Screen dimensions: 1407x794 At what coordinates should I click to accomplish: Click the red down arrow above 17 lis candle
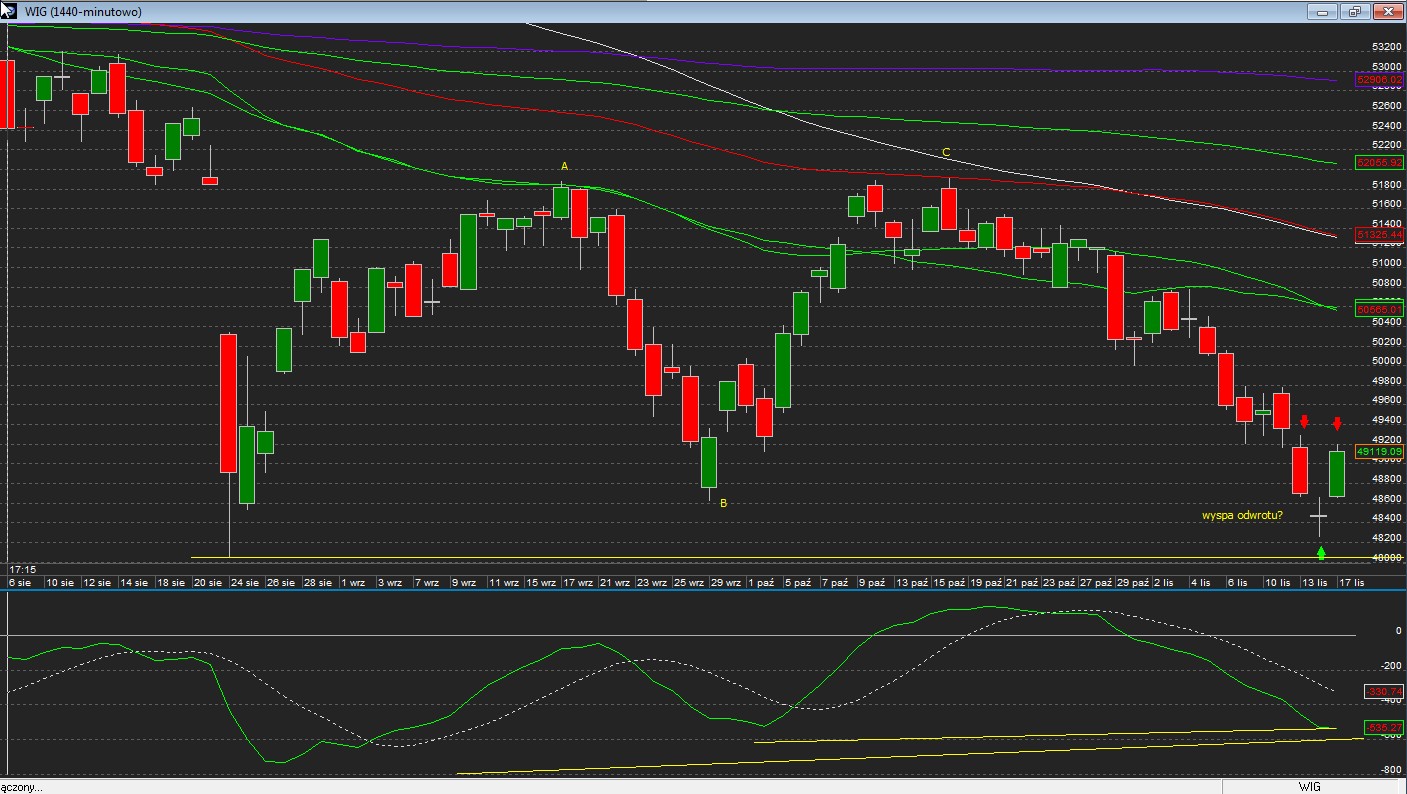pos(1337,423)
